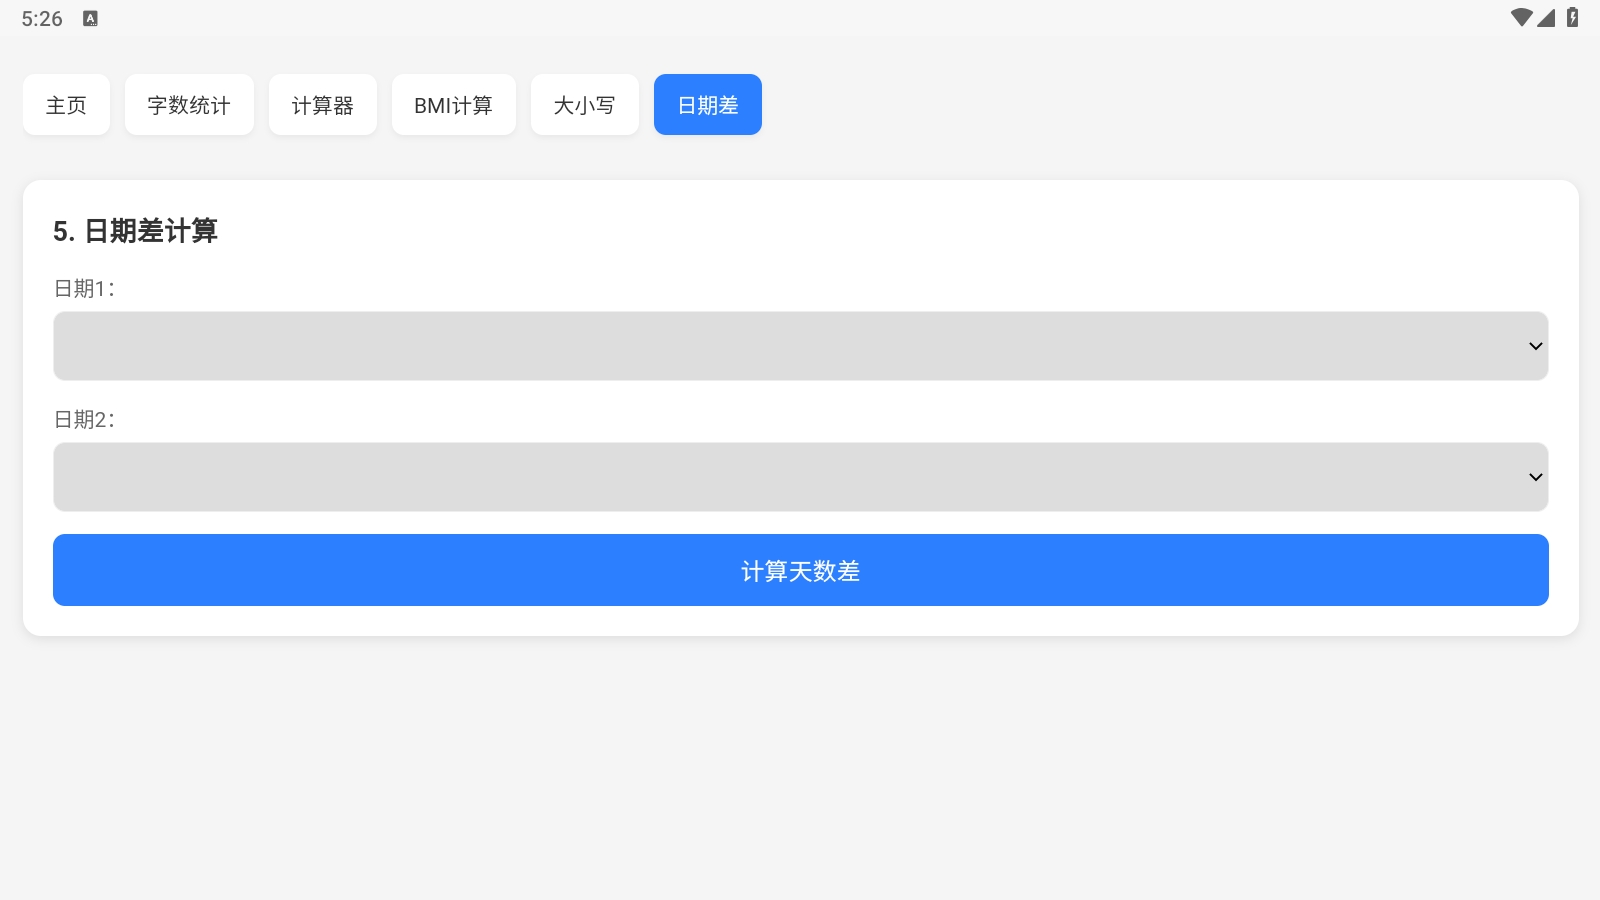1600x900 pixels.
Task: Click the 日期1 field label
Action: click(x=84, y=288)
